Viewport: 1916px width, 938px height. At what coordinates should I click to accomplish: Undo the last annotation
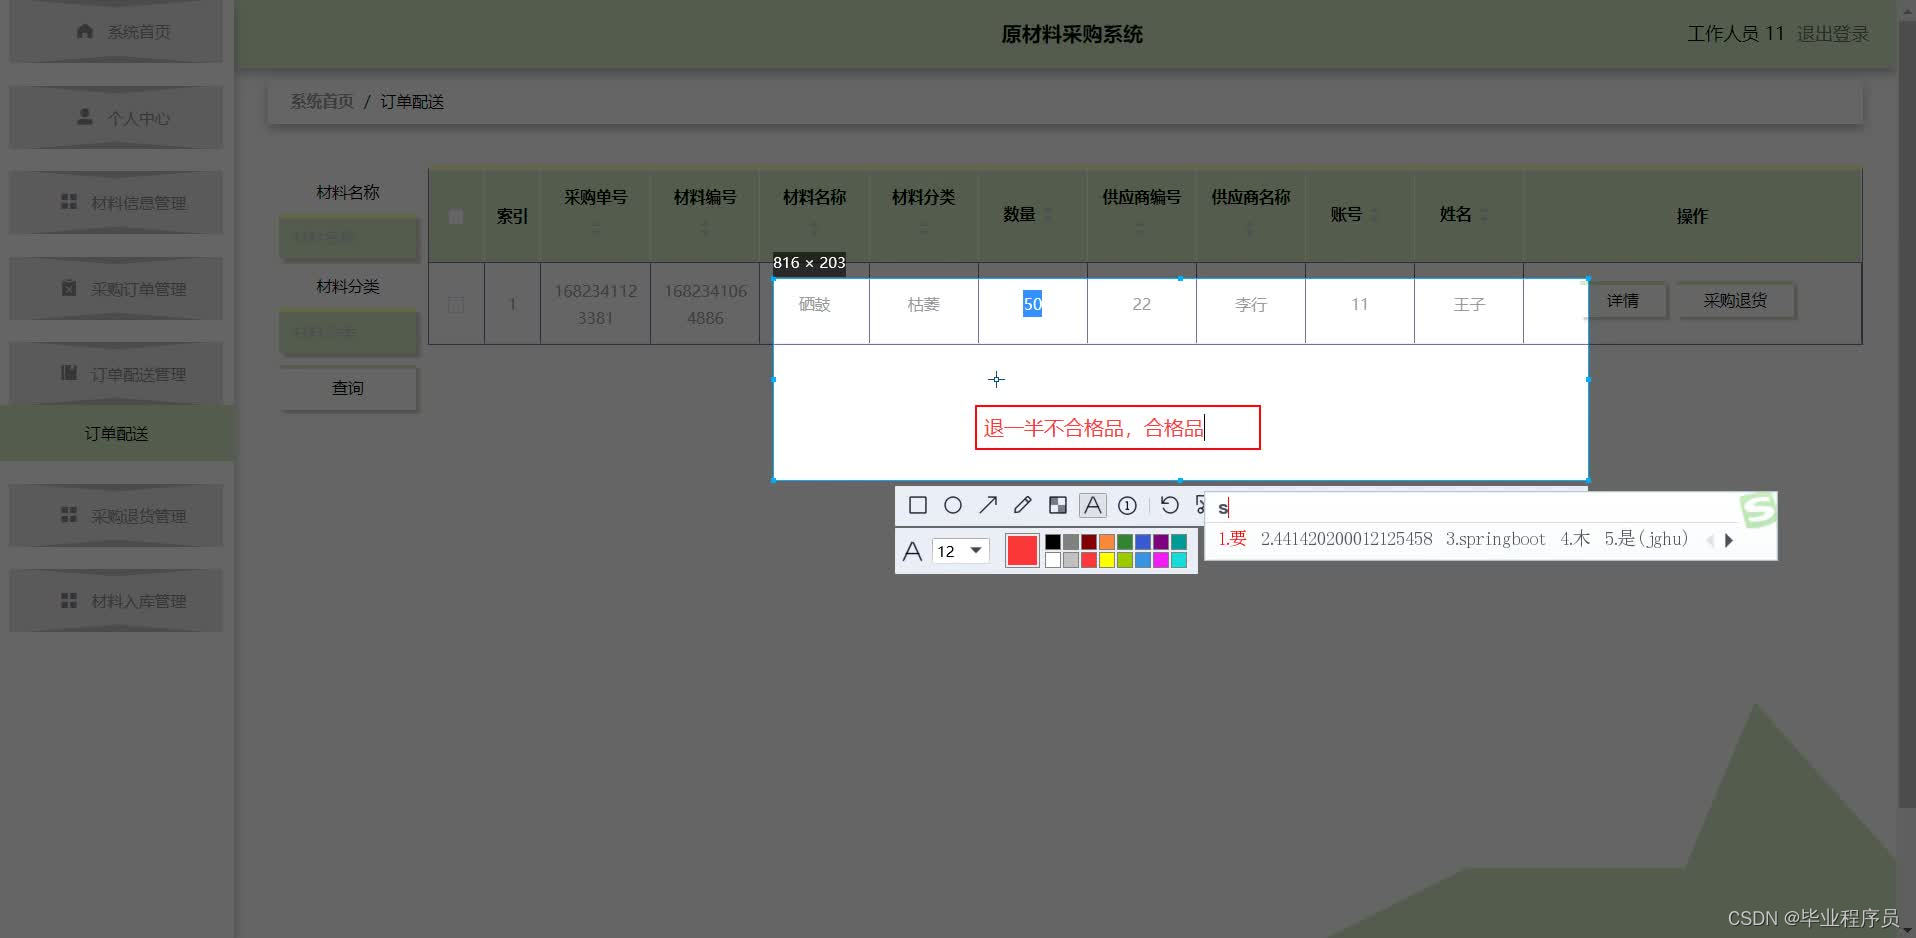tap(1169, 505)
